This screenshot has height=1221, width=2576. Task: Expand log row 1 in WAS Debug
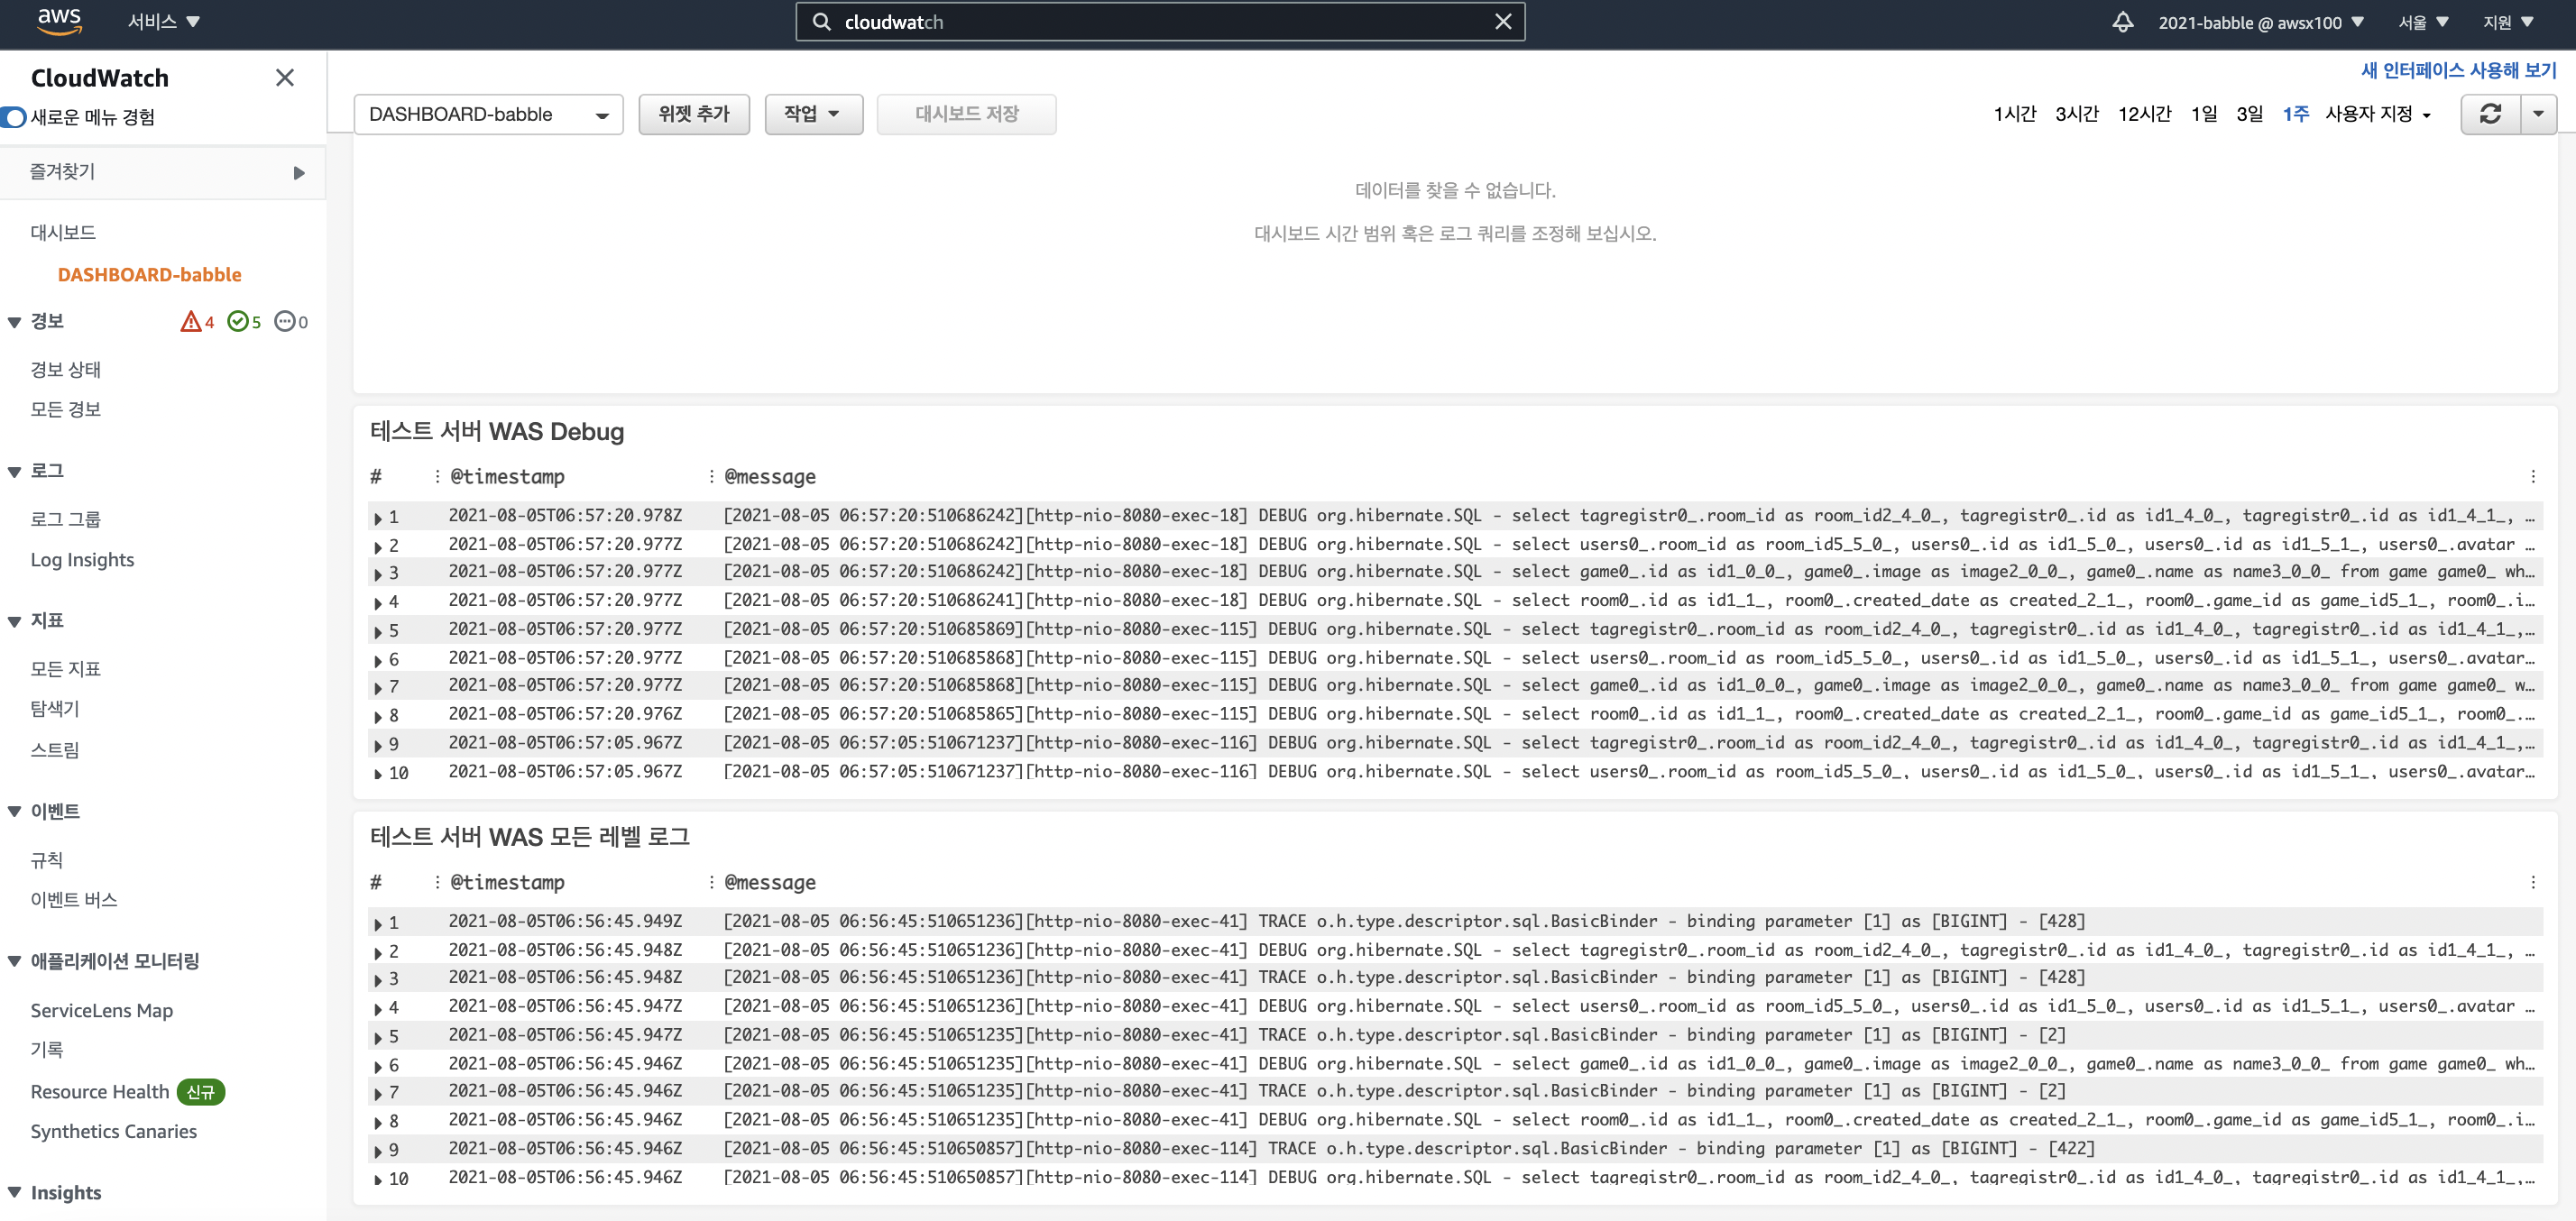(x=378, y=518)
